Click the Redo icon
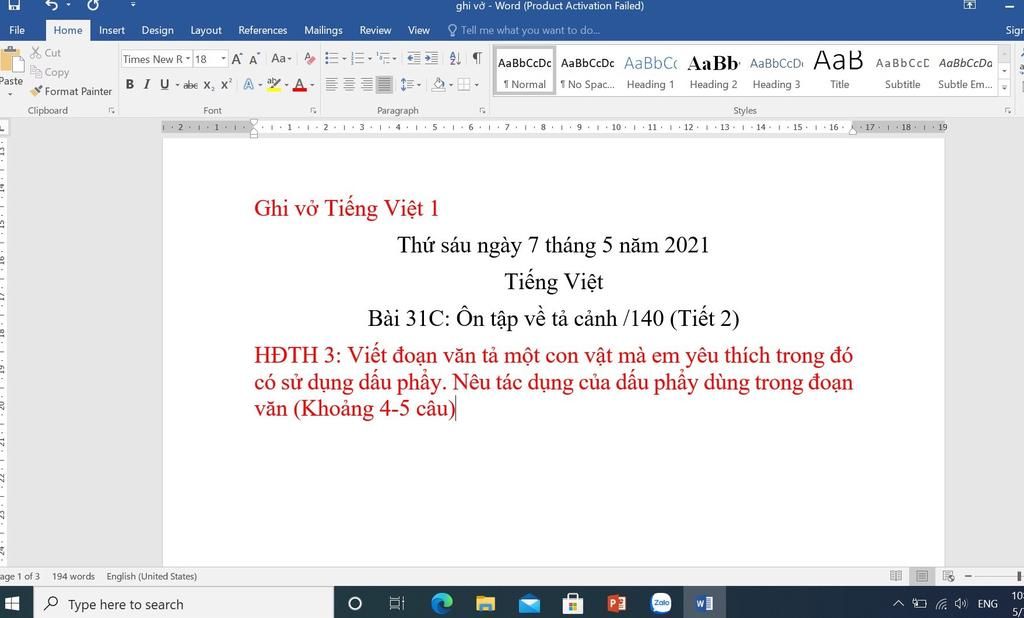Image resolution: width=1024 pixels, height=618 pixels. [x=93, y=6]
